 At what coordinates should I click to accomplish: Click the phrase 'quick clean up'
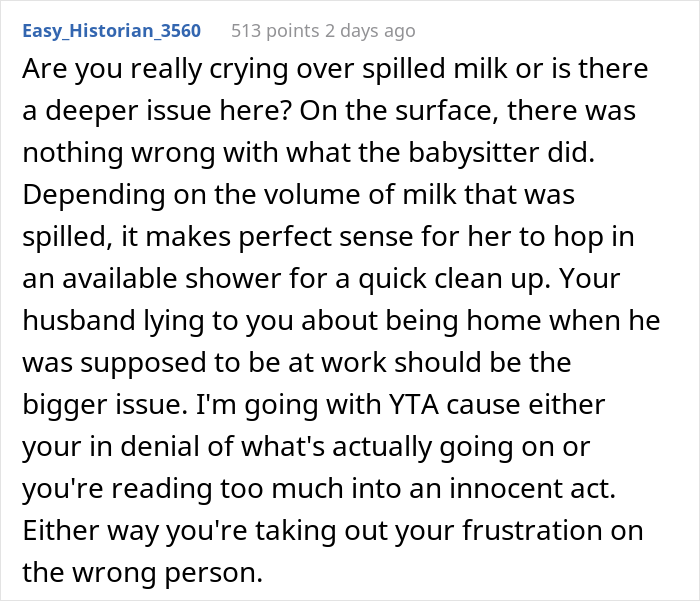[x=454, y=279]
